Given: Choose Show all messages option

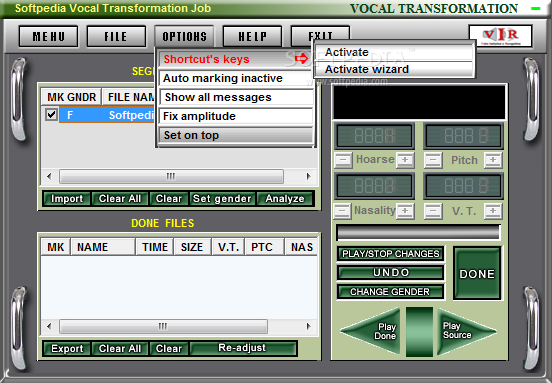Looking at the screenshot, I should point(236,97).
